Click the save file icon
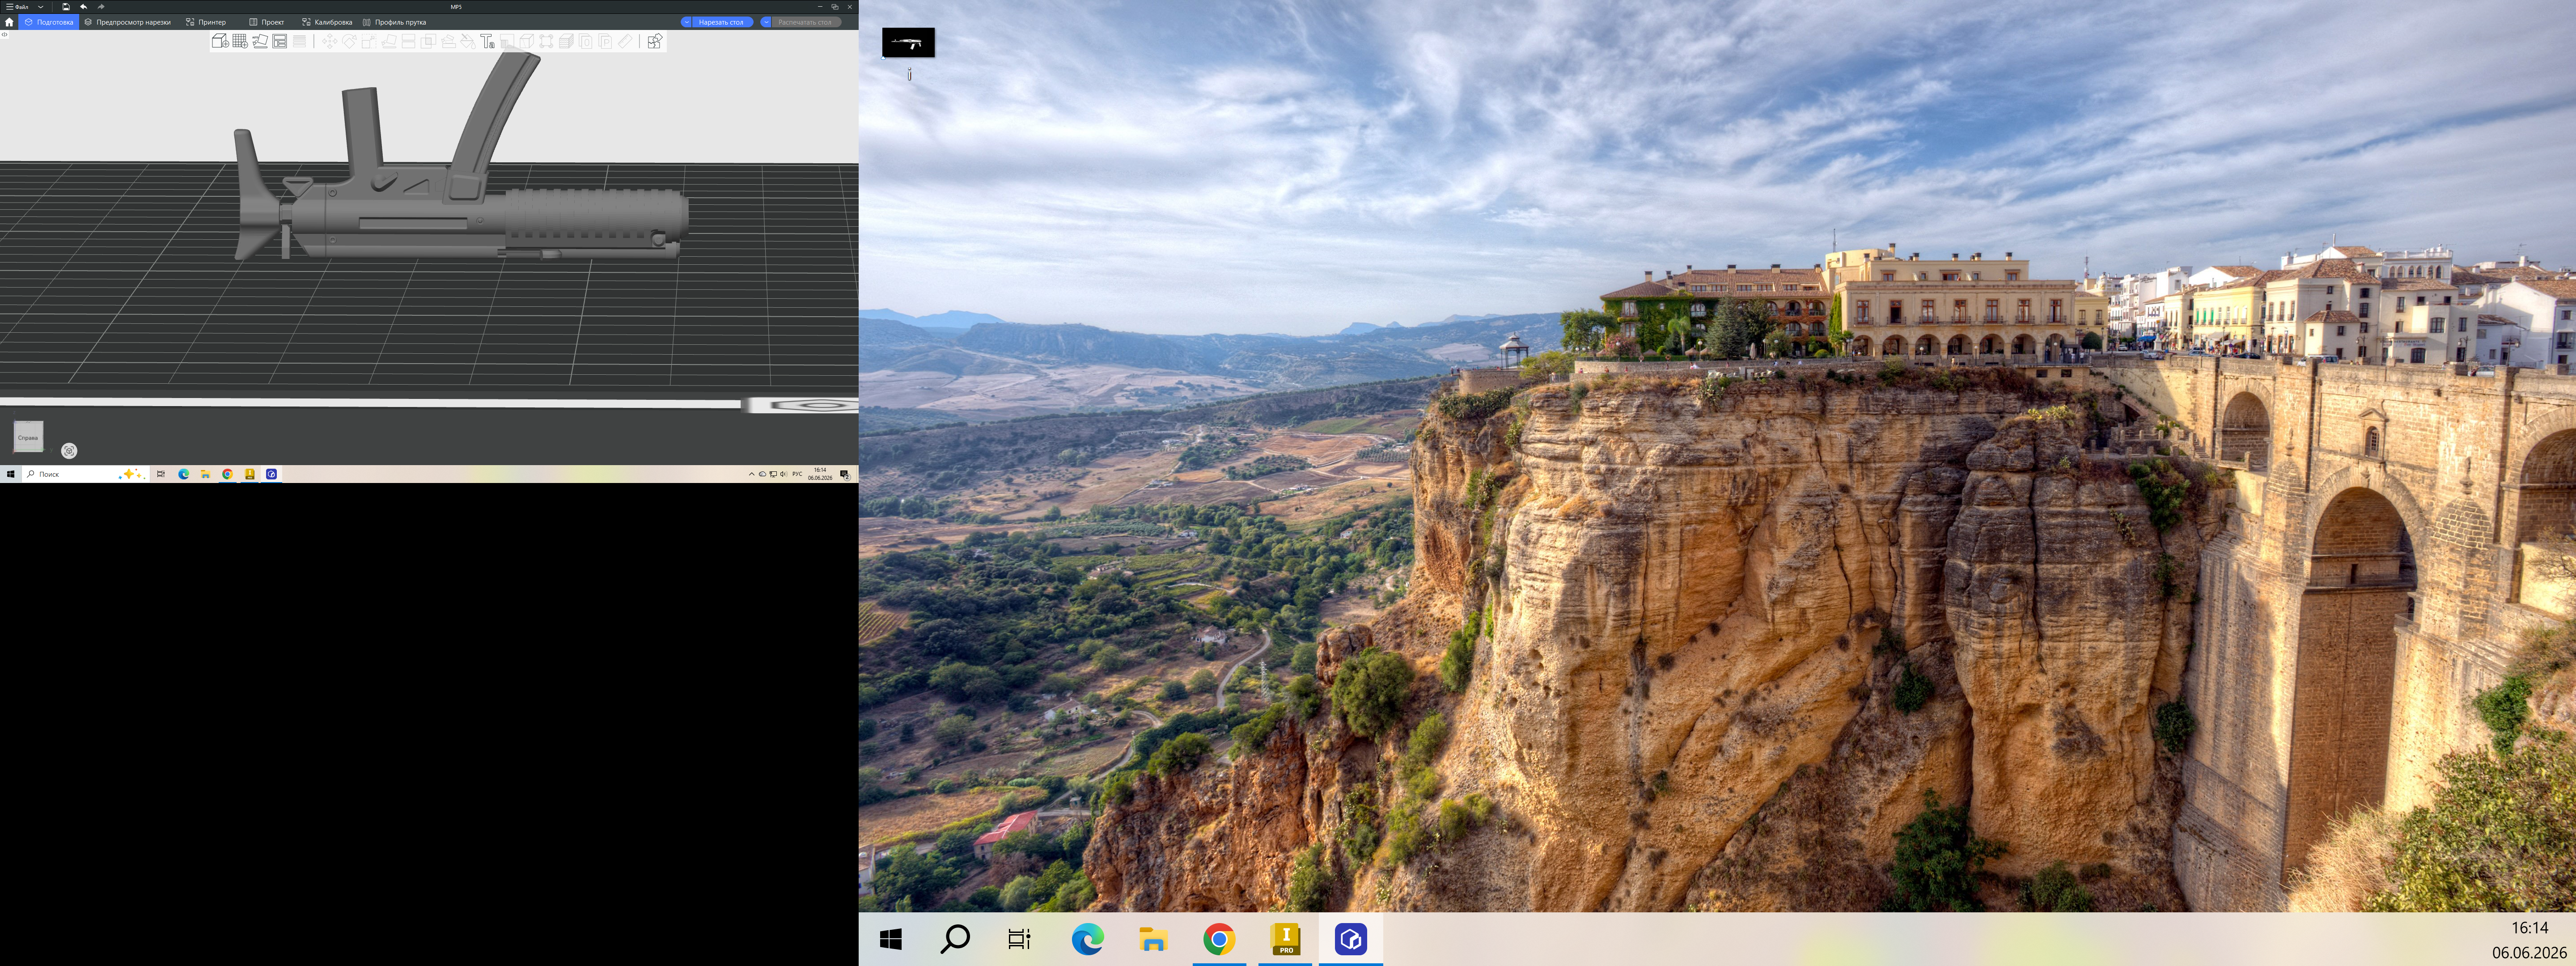The width and height of the screenshot is (2576, 966). pos(66,7)
